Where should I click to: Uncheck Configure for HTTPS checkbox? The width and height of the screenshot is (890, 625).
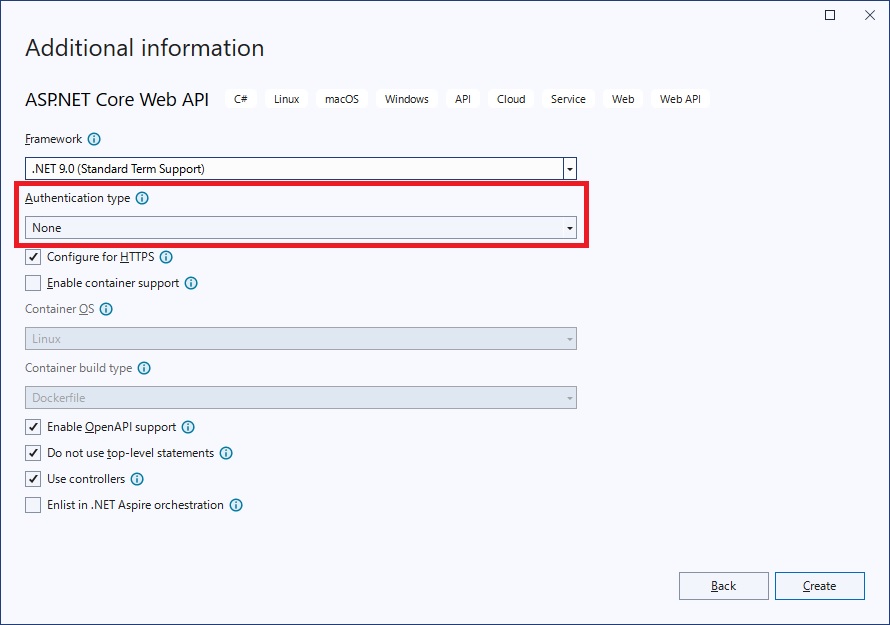pos(33,257)
